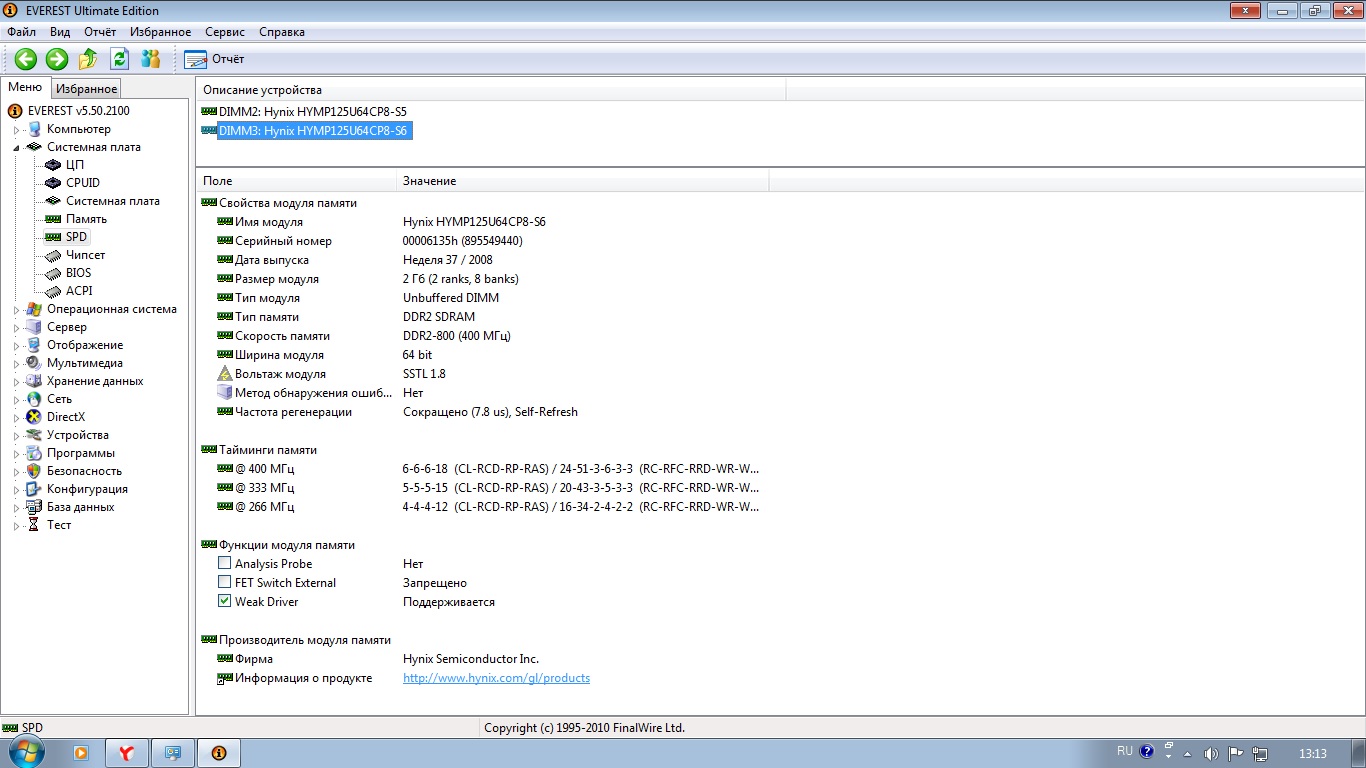1366x768 pixels.
Task: Click the ACPI chip icon
Action: pos(53,291)
